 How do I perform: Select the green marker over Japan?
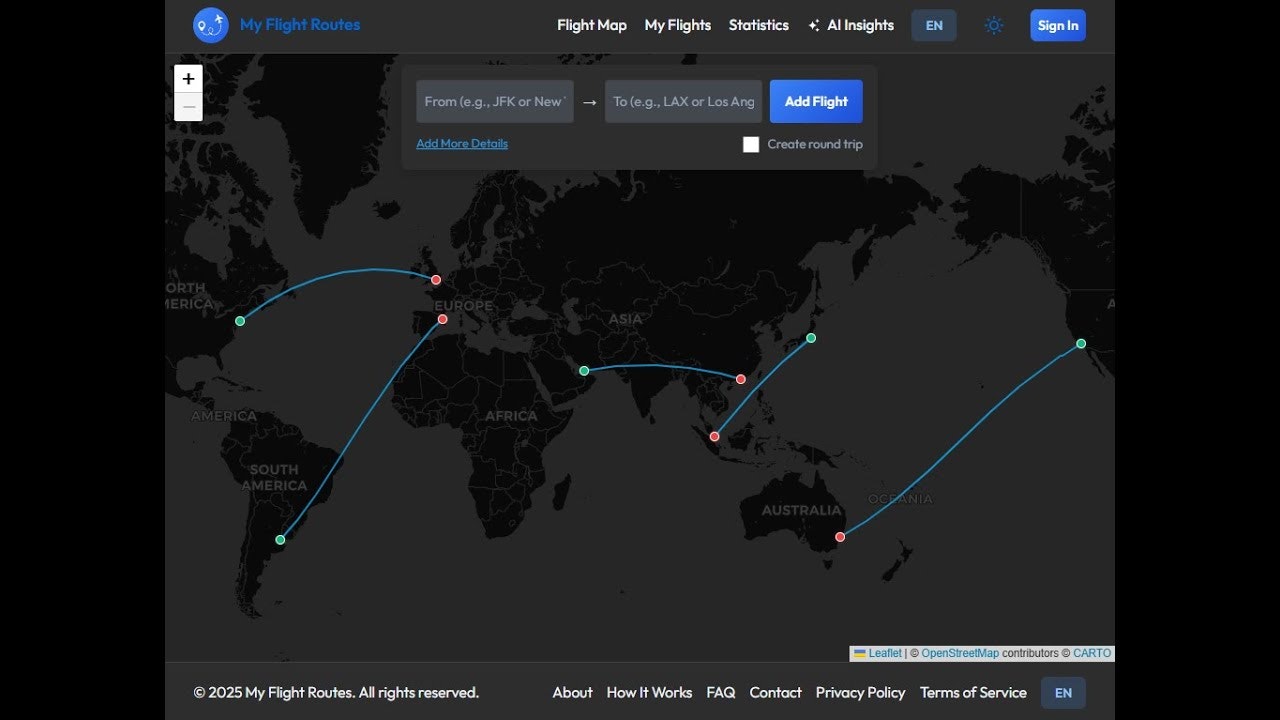[x=811, y=338]
